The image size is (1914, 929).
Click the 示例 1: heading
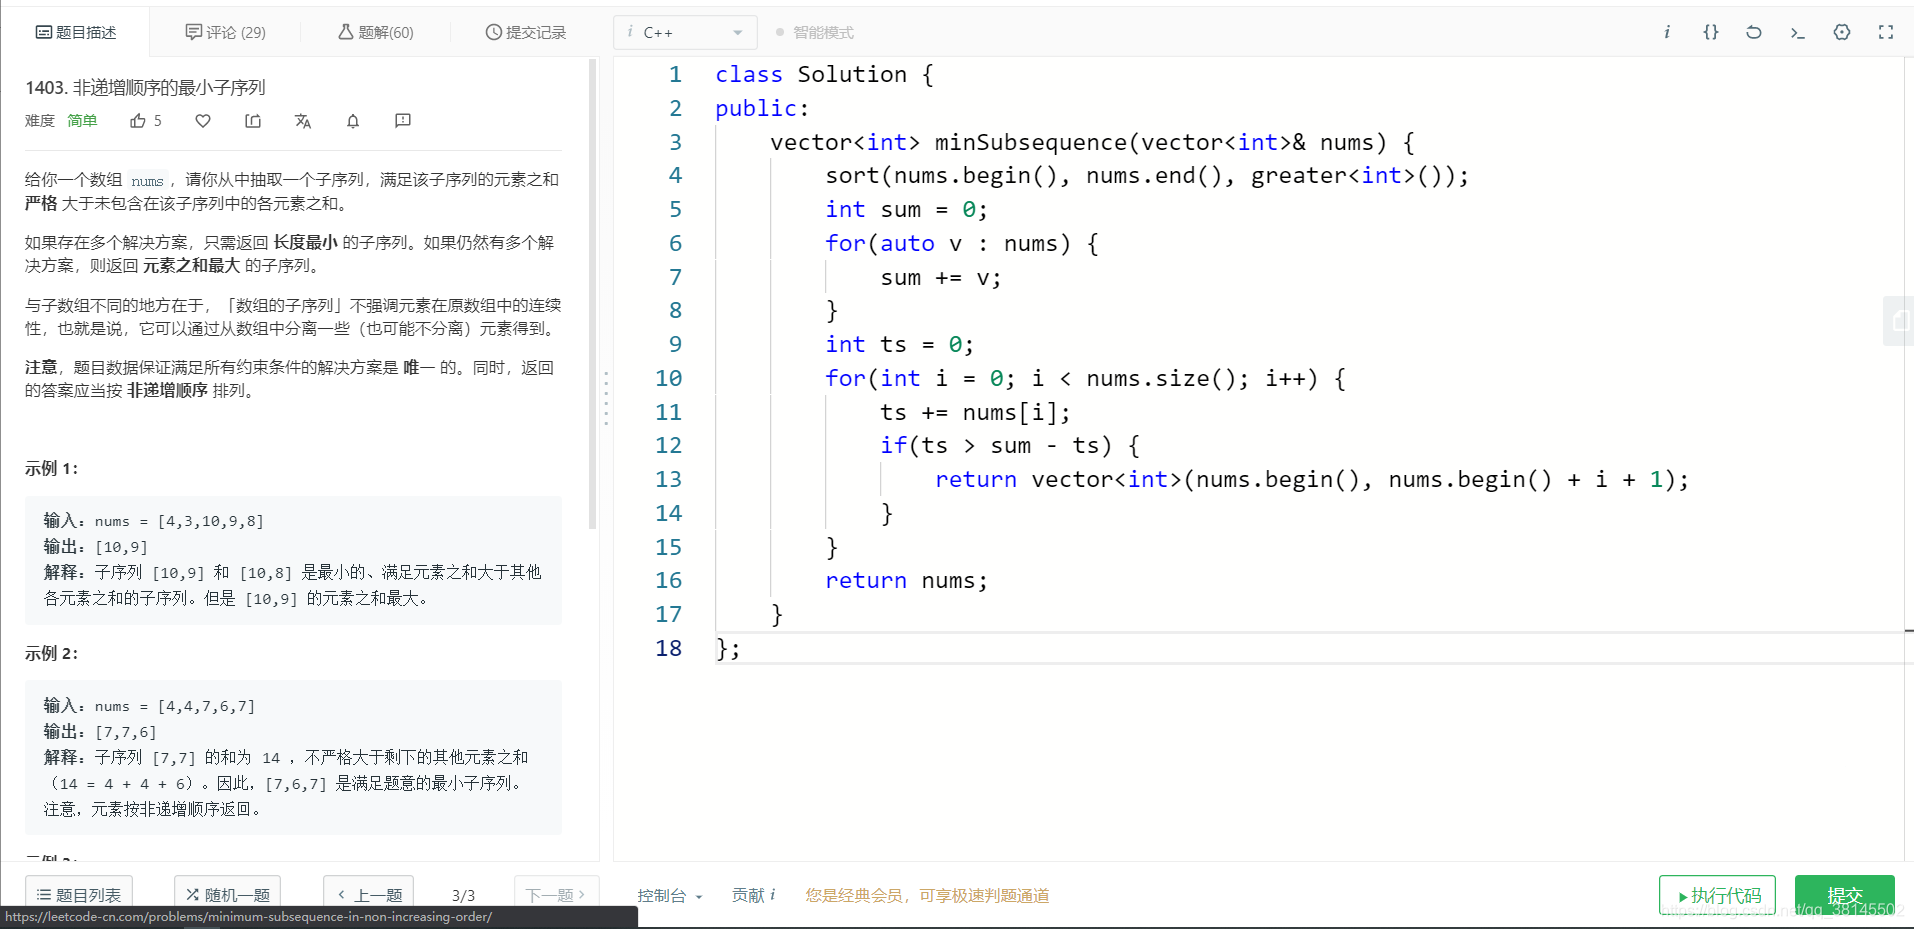(x=51, y=469)
